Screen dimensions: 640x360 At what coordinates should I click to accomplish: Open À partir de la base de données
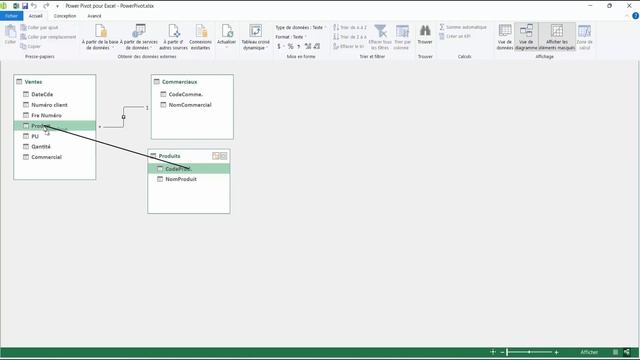tap(100, 37)
